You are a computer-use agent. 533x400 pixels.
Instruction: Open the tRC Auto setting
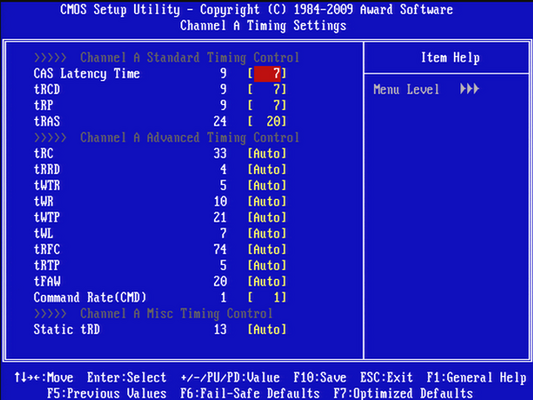(x=267, y=154)
